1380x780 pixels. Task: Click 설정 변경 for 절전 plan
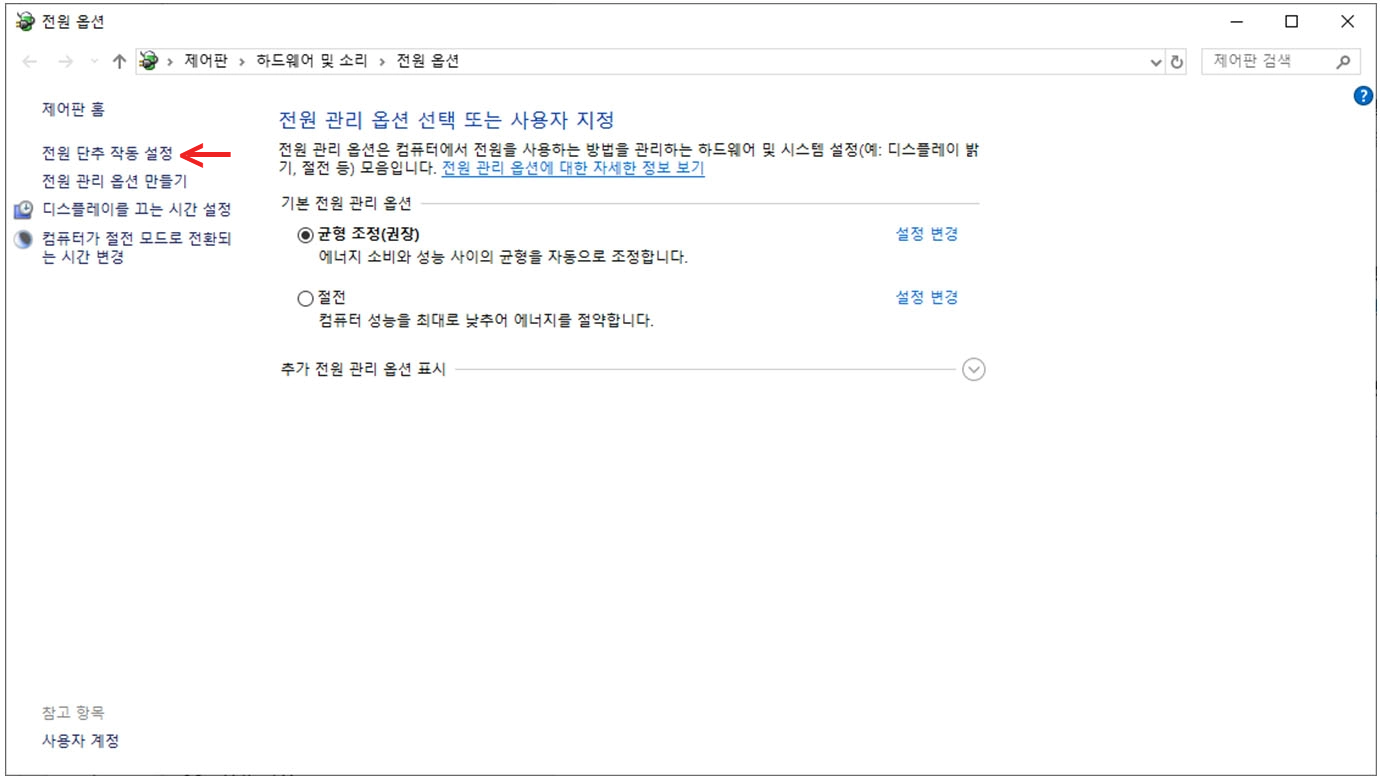point(927,297)
